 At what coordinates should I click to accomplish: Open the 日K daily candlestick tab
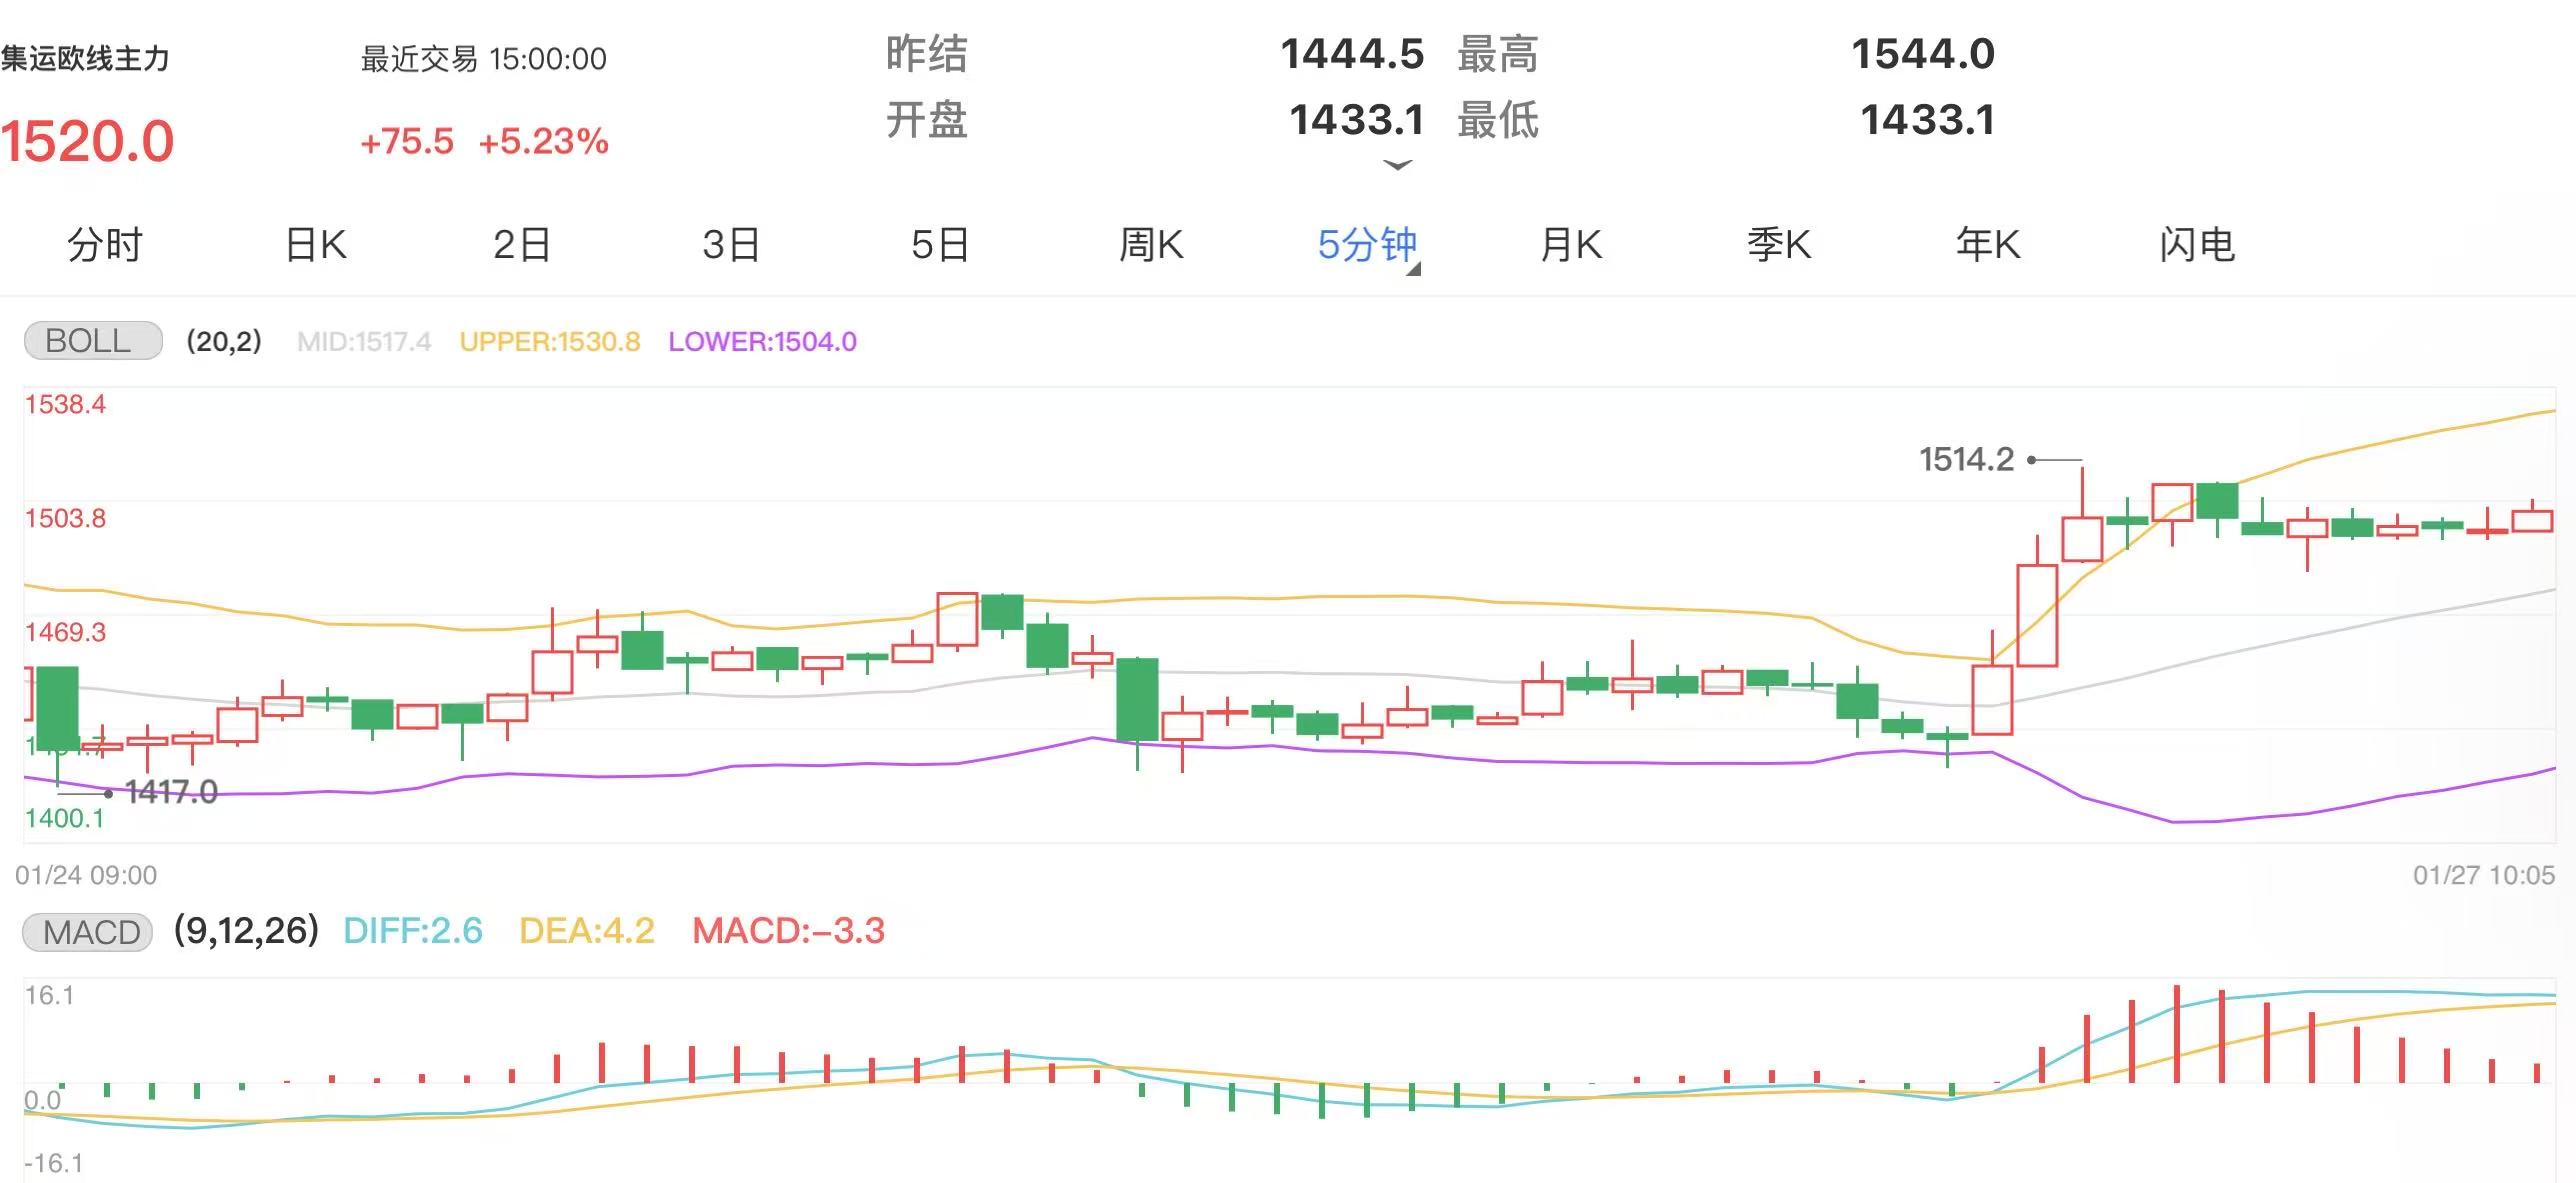pos(316,245)
